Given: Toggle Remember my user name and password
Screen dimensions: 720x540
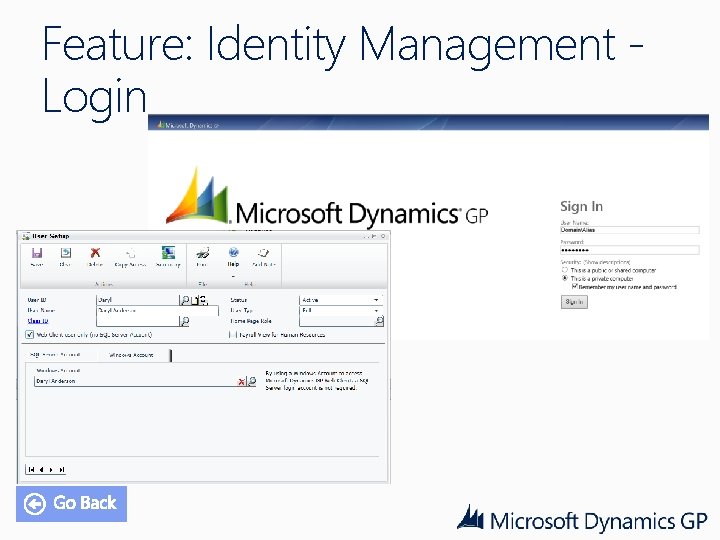Looking at the screenshot, I should 574,287.
